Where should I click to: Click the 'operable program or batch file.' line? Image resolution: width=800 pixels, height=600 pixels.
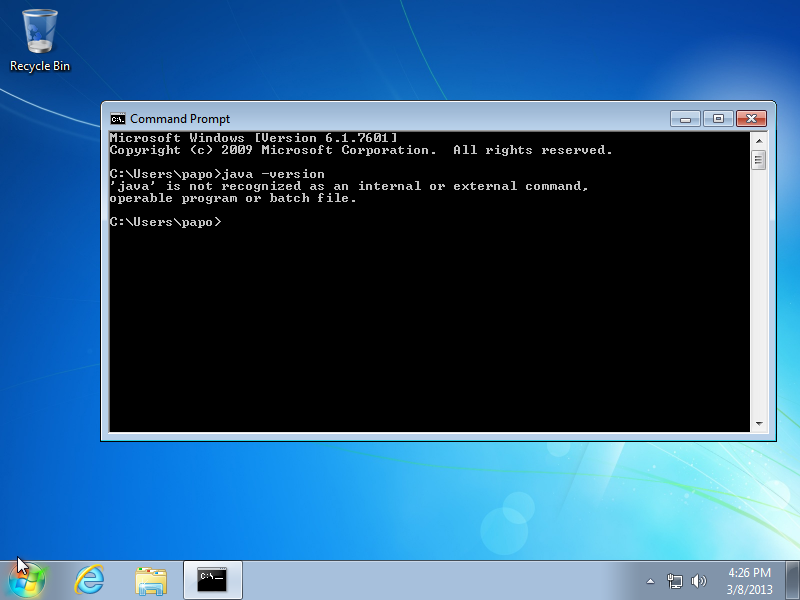point(233,198)
